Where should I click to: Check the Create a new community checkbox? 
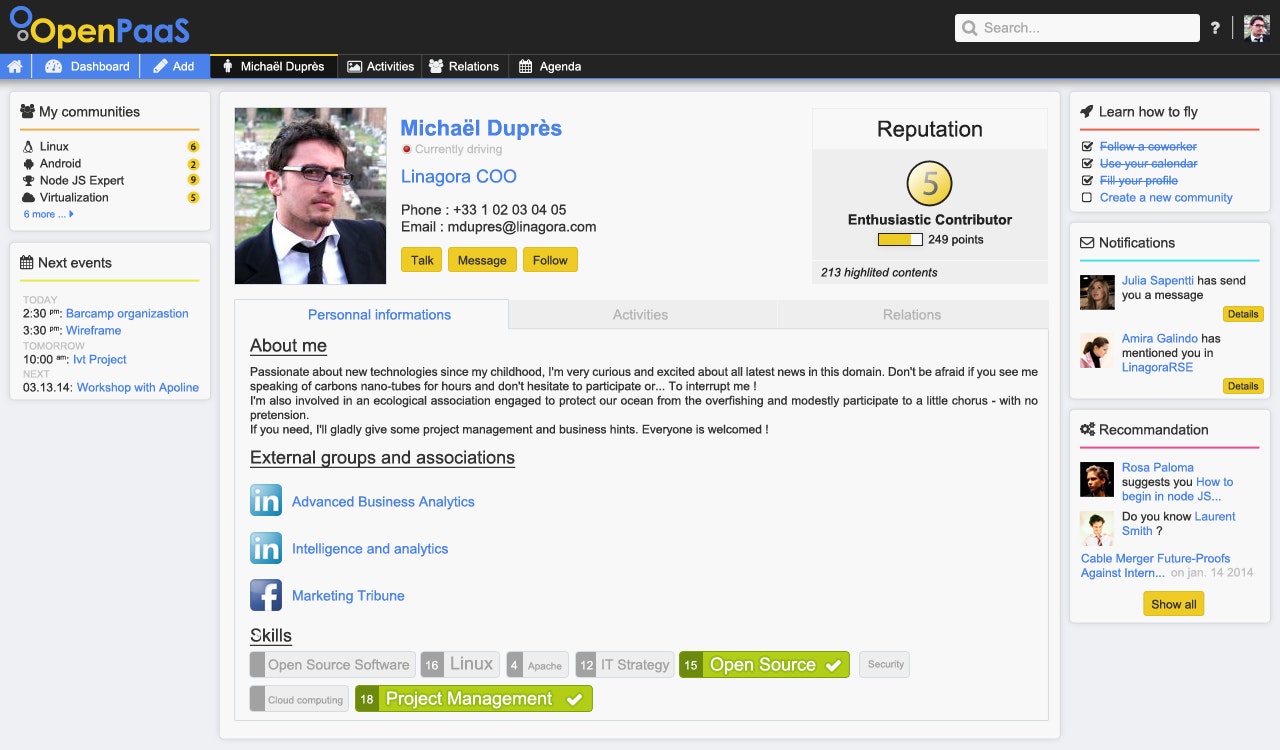point(1087,198)
